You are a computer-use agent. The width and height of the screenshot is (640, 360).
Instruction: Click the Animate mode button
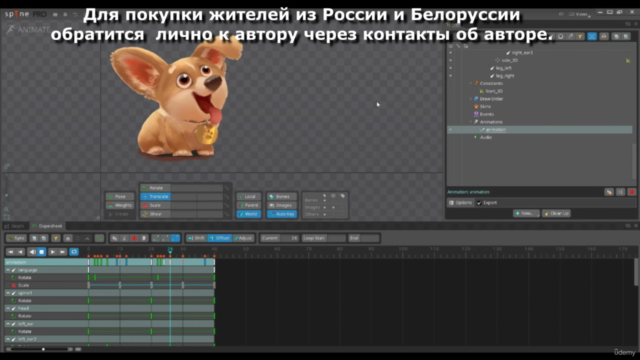coord(28,29)
